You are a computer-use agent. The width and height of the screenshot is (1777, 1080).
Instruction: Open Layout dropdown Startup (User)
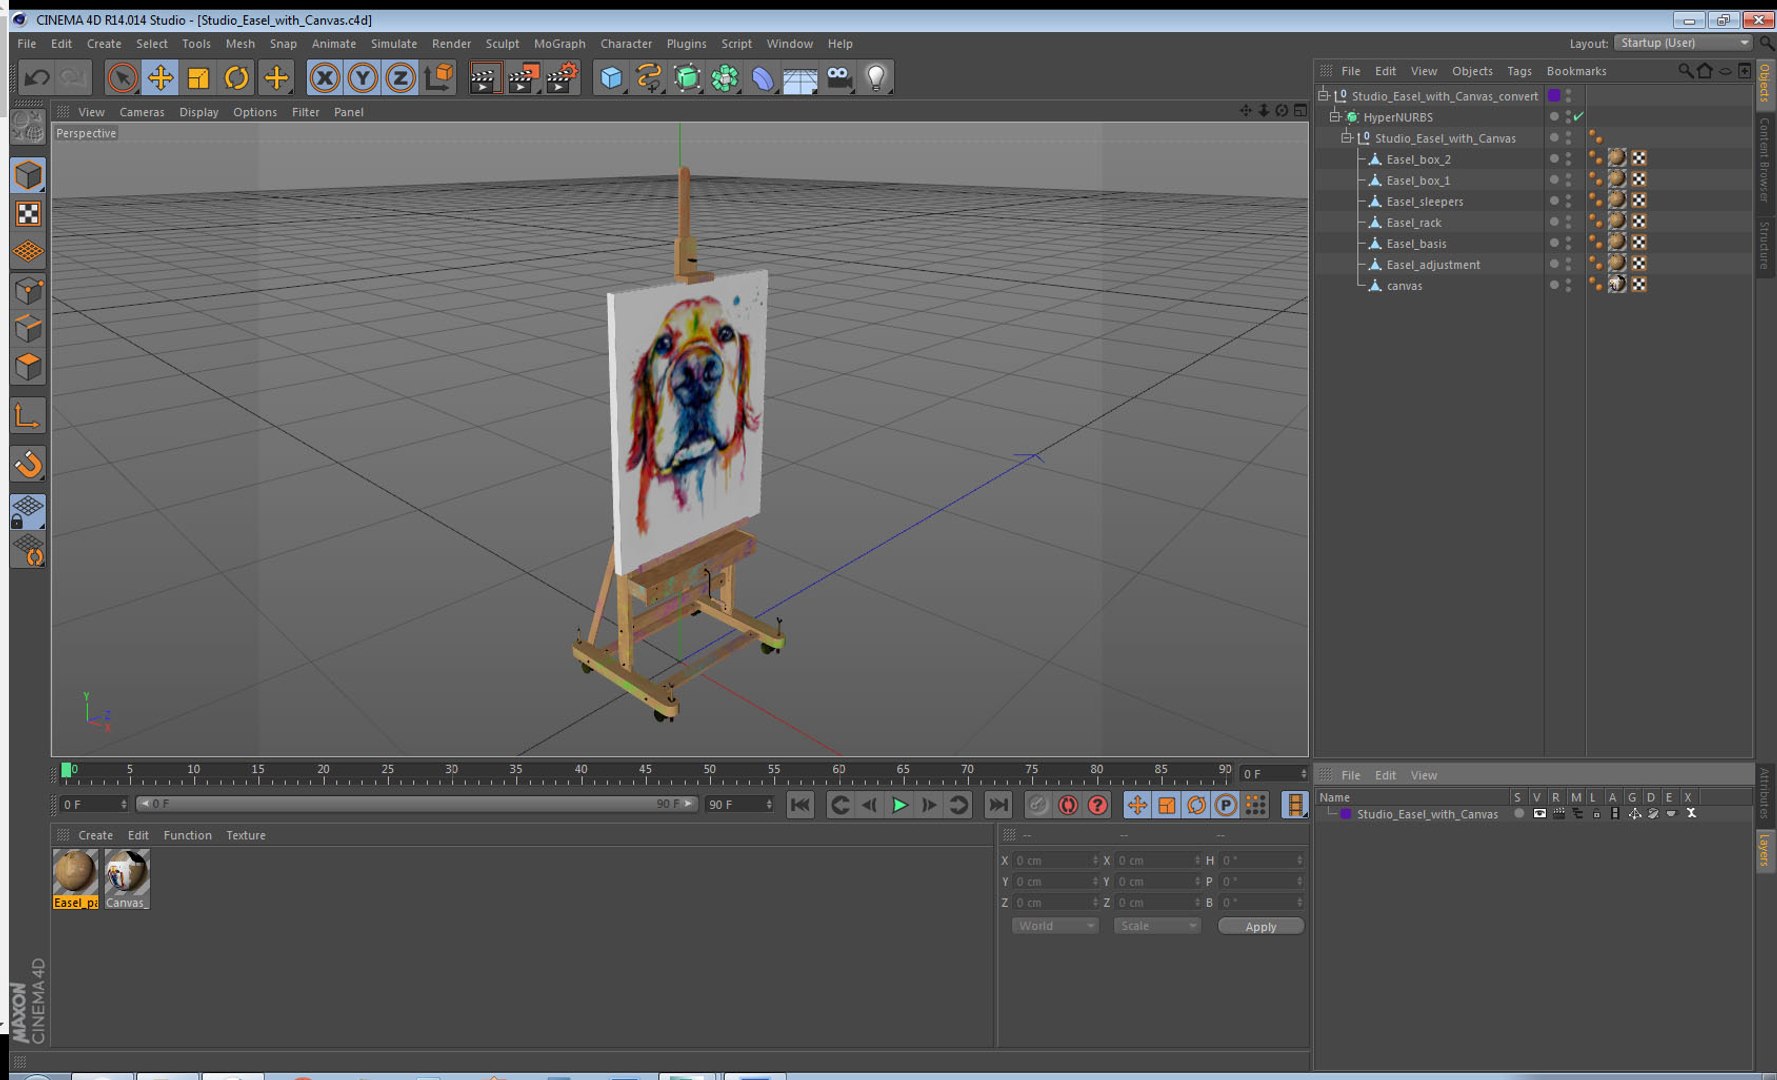click(1684, 43)
